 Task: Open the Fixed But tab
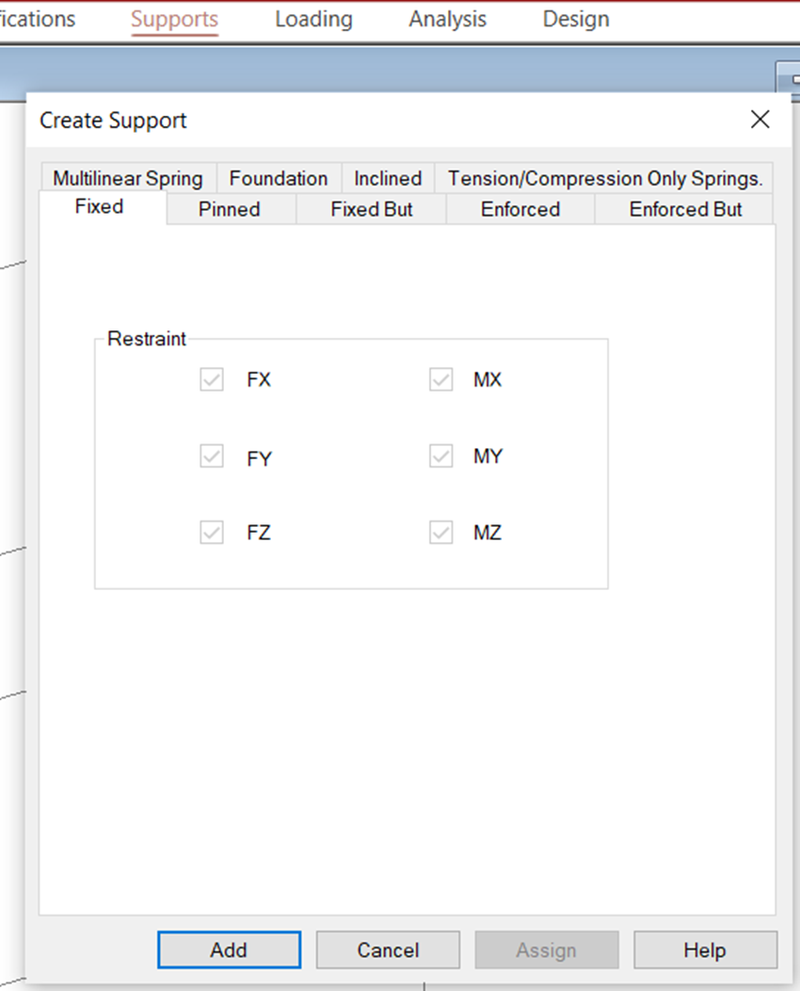click(372, 209)
